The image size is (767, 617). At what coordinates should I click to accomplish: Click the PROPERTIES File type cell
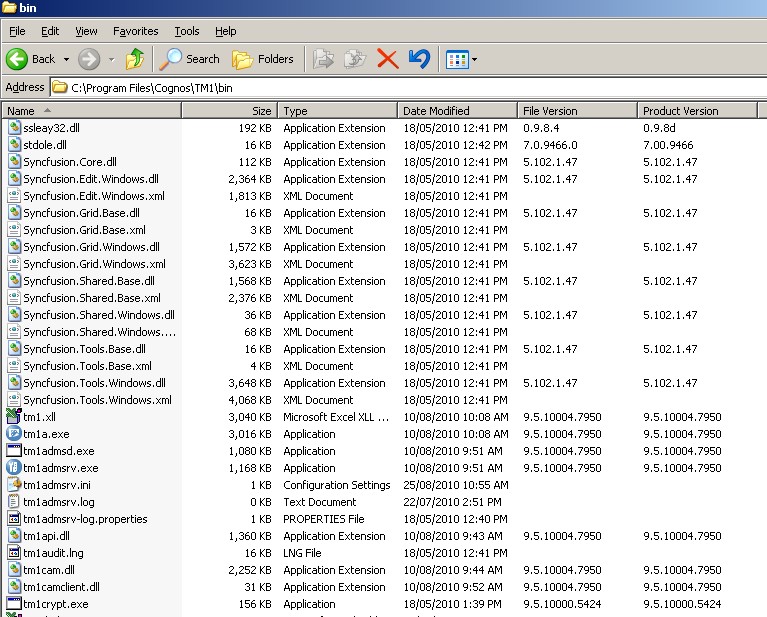pyautogui.click(x=324, y=519)
